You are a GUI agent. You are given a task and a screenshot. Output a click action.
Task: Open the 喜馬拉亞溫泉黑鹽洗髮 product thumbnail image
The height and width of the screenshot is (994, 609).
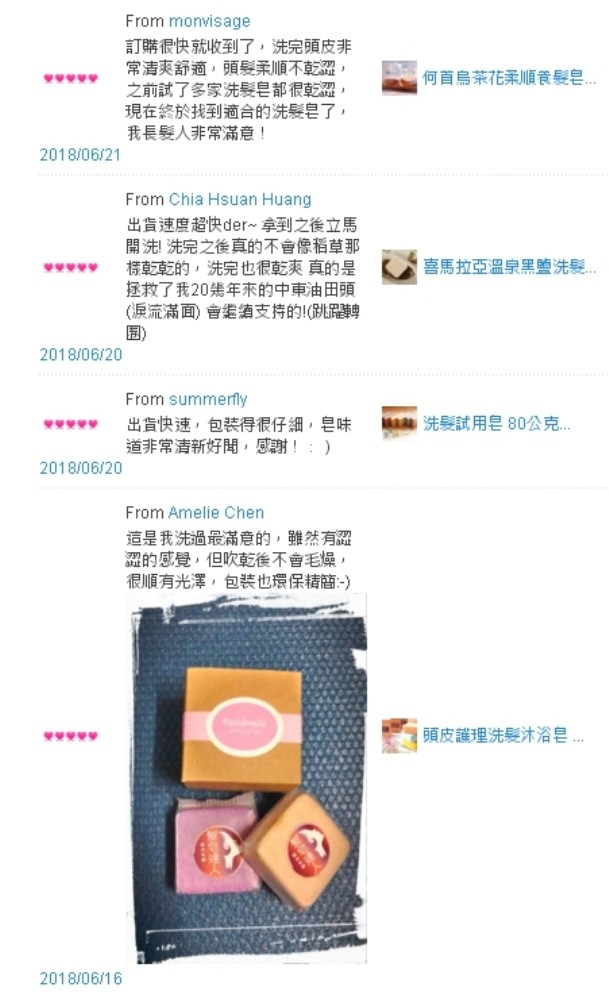399,267
